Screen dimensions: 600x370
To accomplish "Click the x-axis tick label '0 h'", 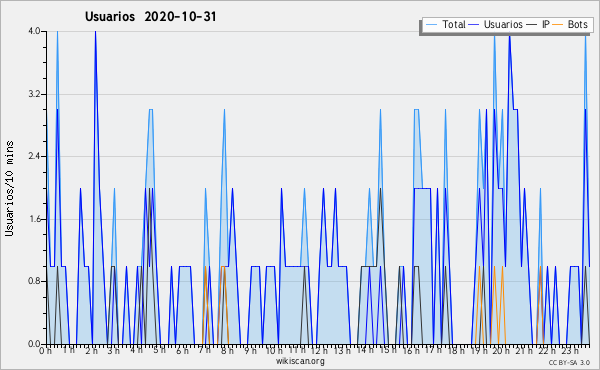I will [46, 350].
